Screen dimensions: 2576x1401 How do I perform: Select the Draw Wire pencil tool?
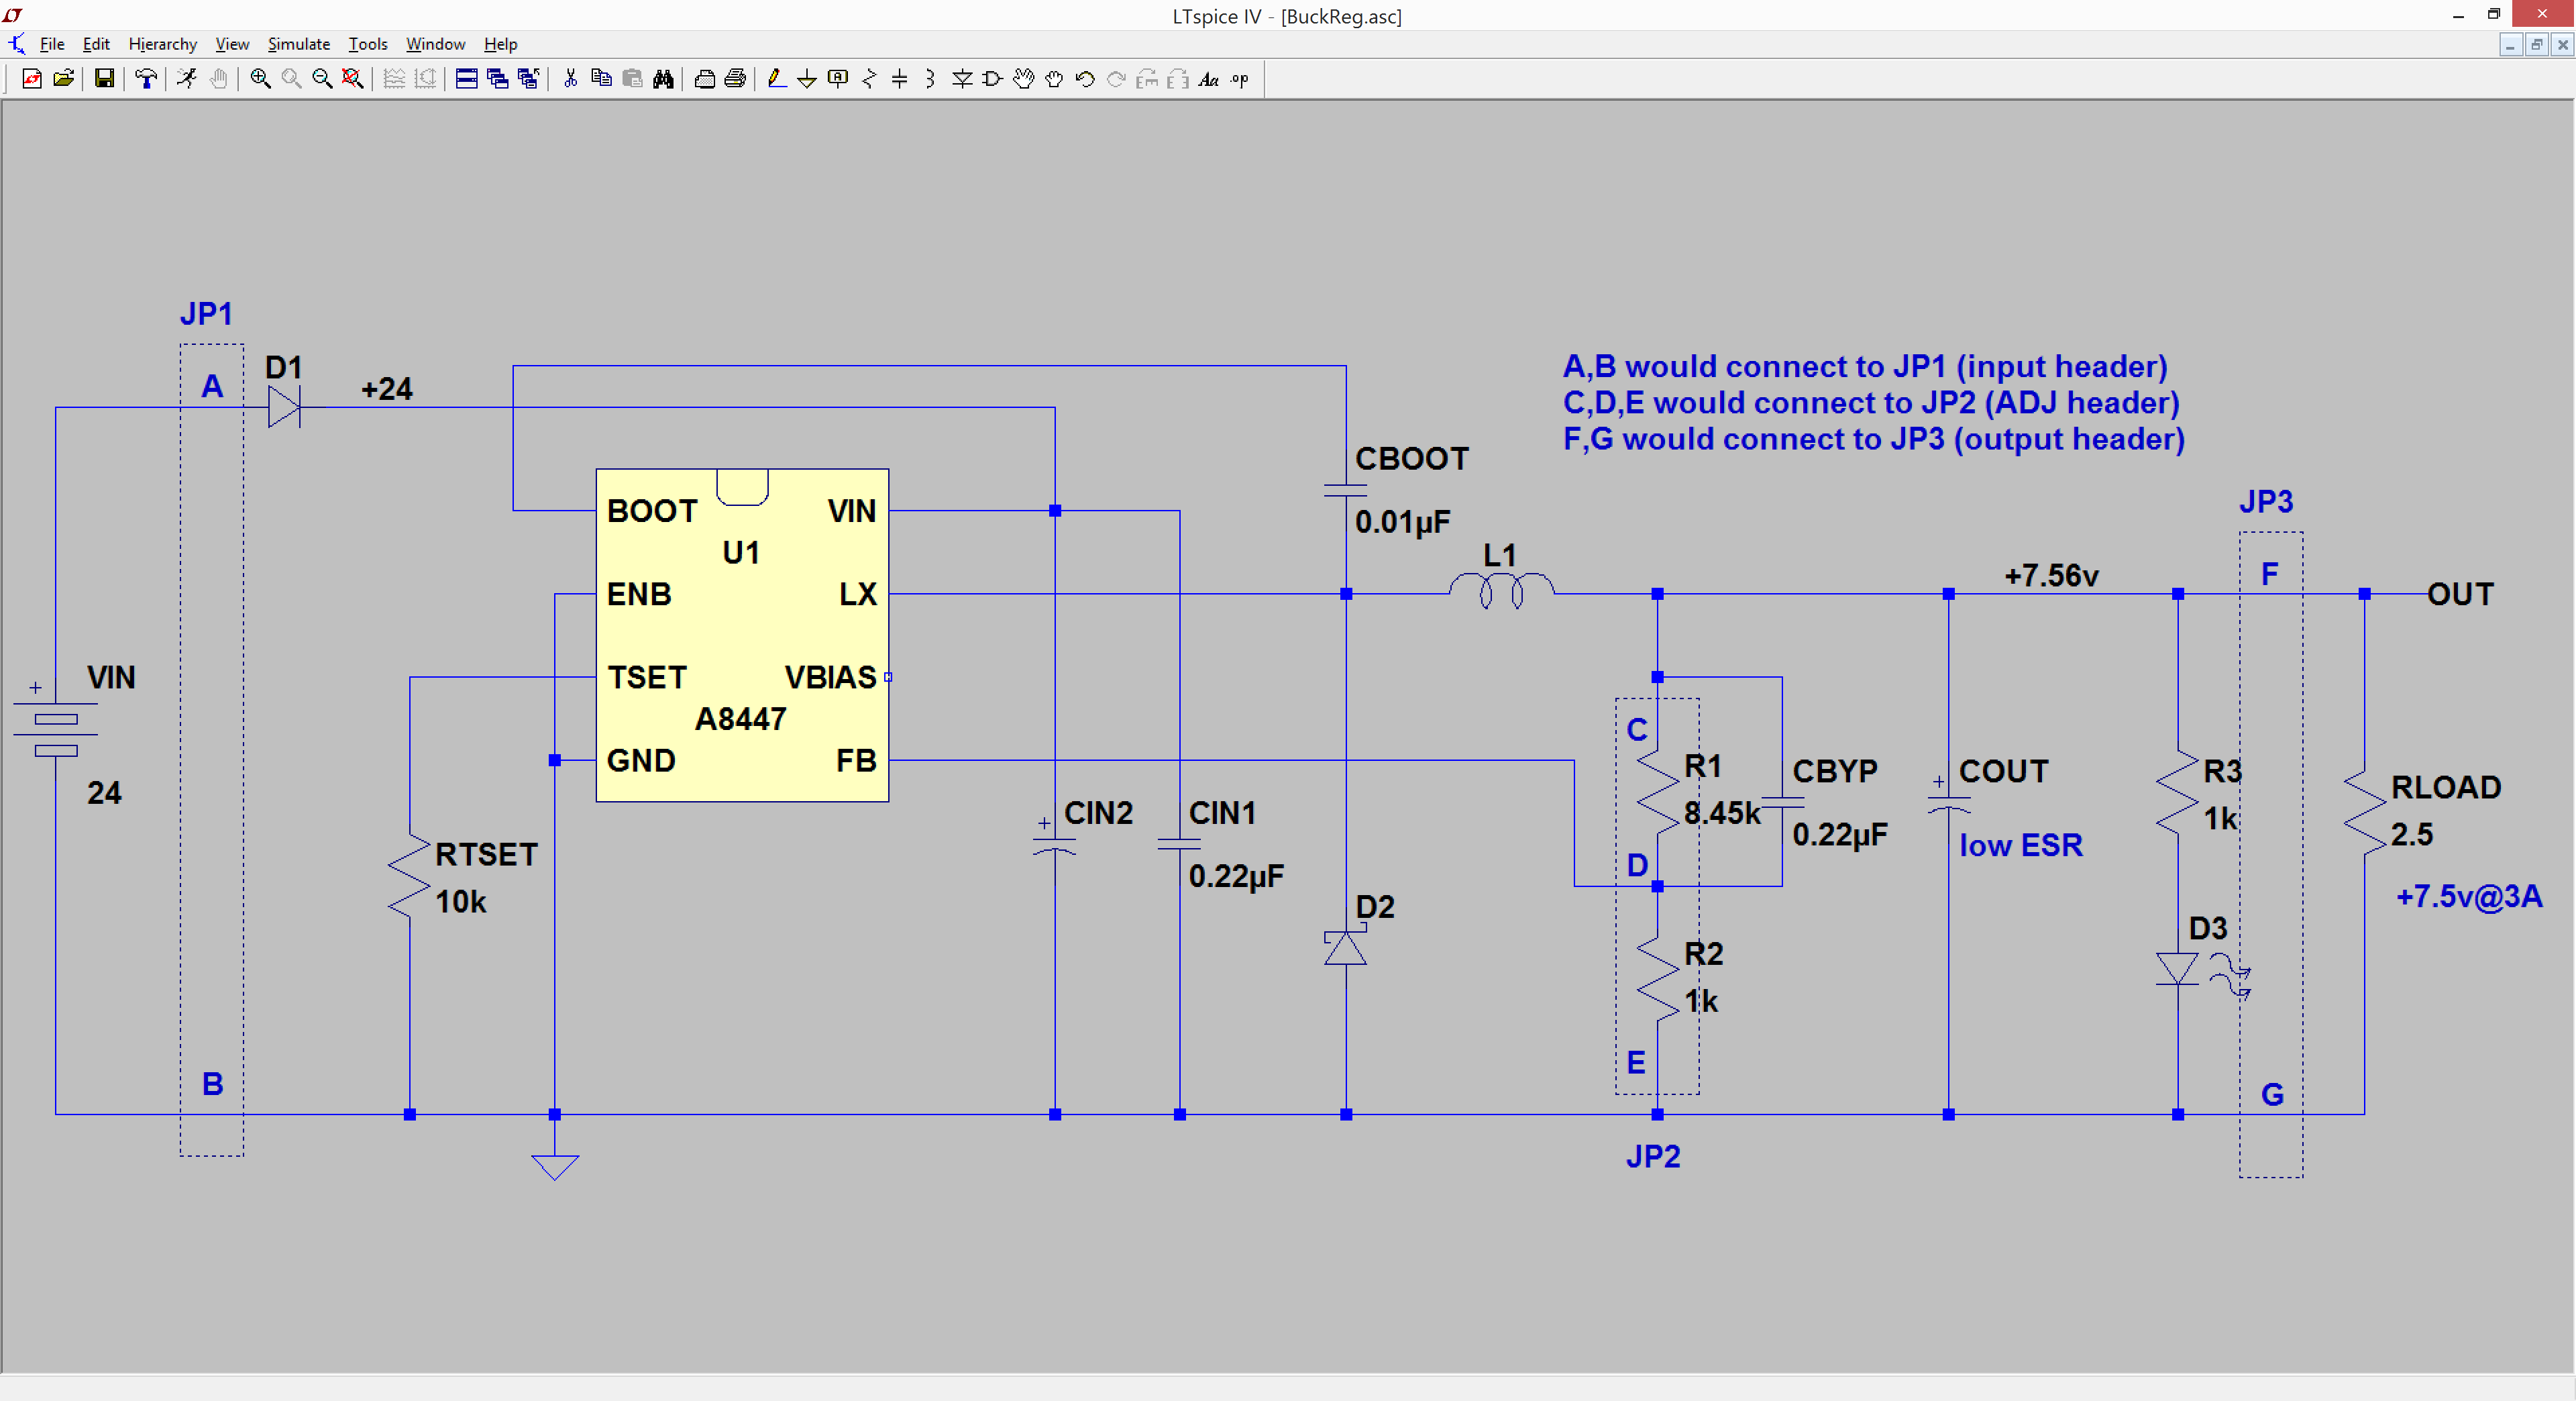click(776, 79)
